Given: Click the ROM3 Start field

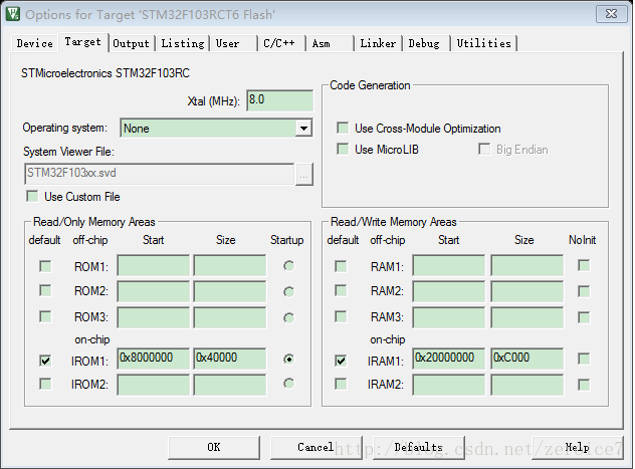Looking at the screenshot, I should click(153, 317).
